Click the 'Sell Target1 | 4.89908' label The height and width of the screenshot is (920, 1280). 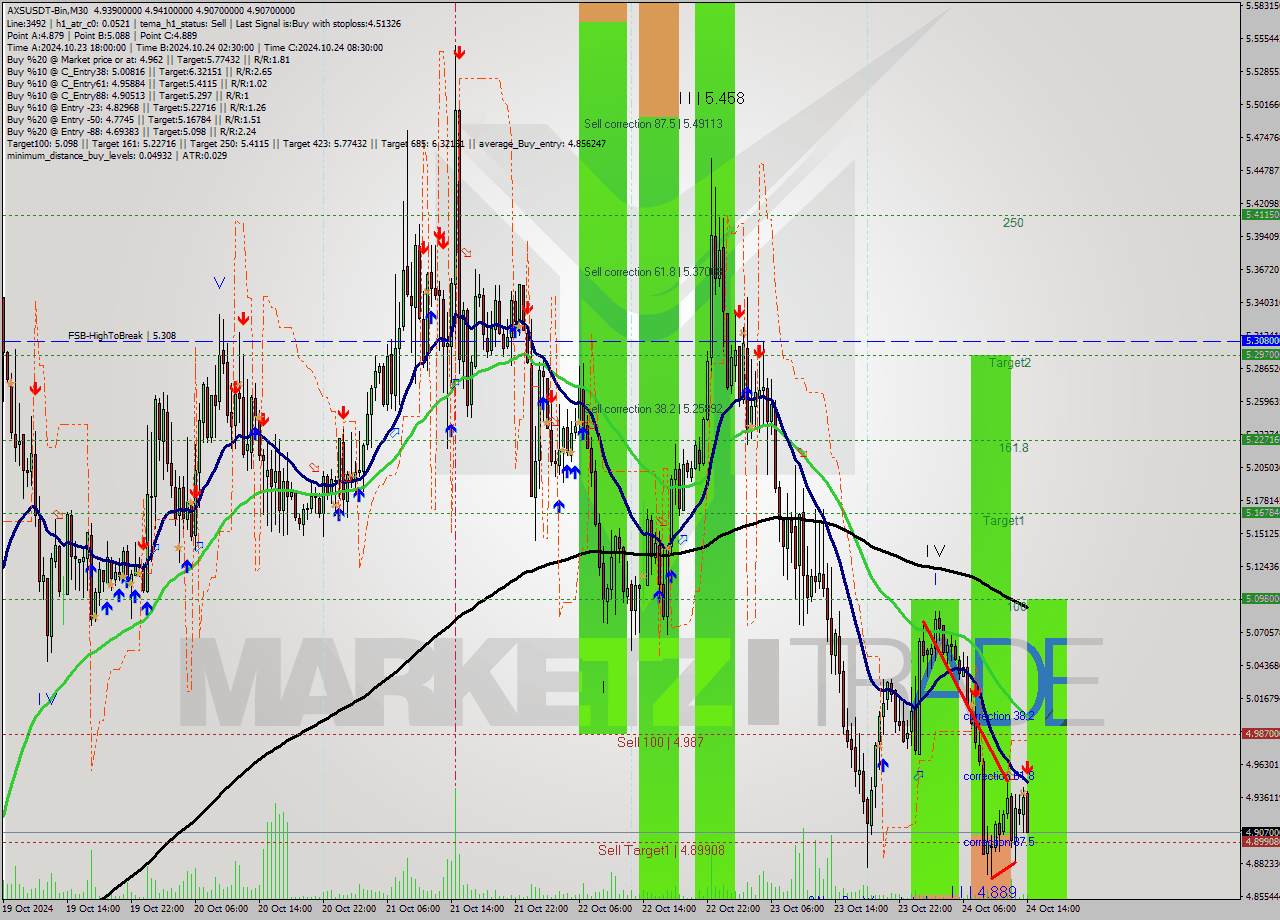click(x=661, y=850)
